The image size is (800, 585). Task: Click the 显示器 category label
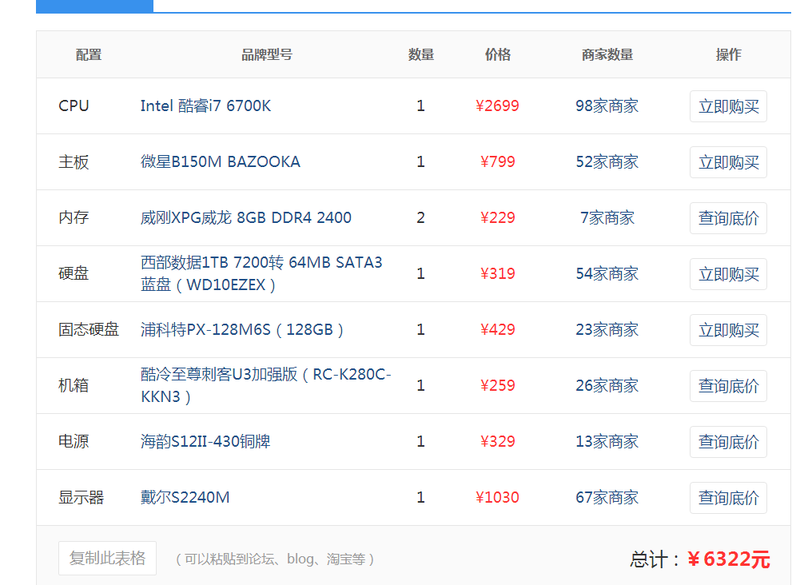click(81, 497)
